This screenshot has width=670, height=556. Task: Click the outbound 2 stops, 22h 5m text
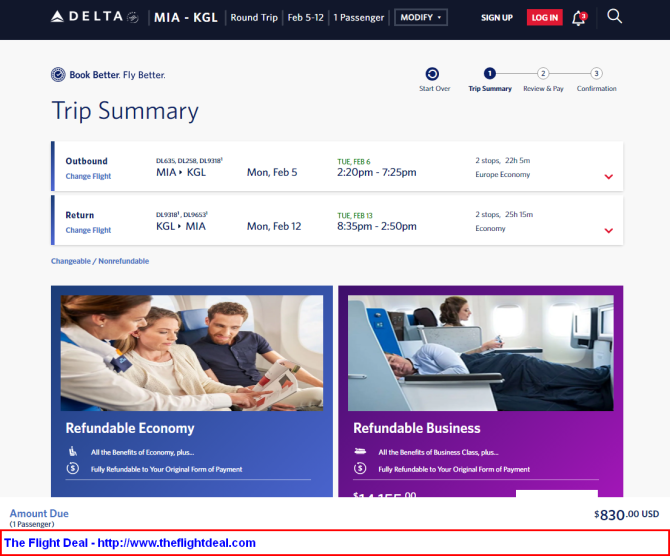(x=502, y=161)
